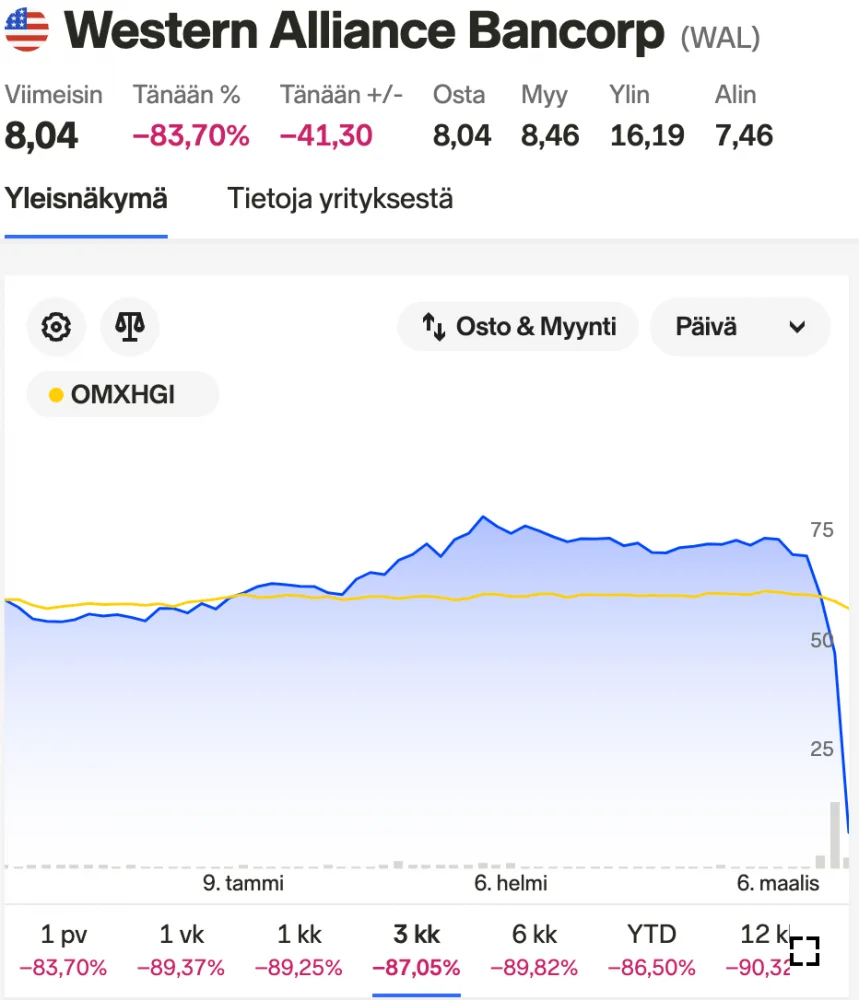Click the fullscreen expand chart icon
Image resolution: width=859 pixels, height=1000 pixels.
[804, 951]
